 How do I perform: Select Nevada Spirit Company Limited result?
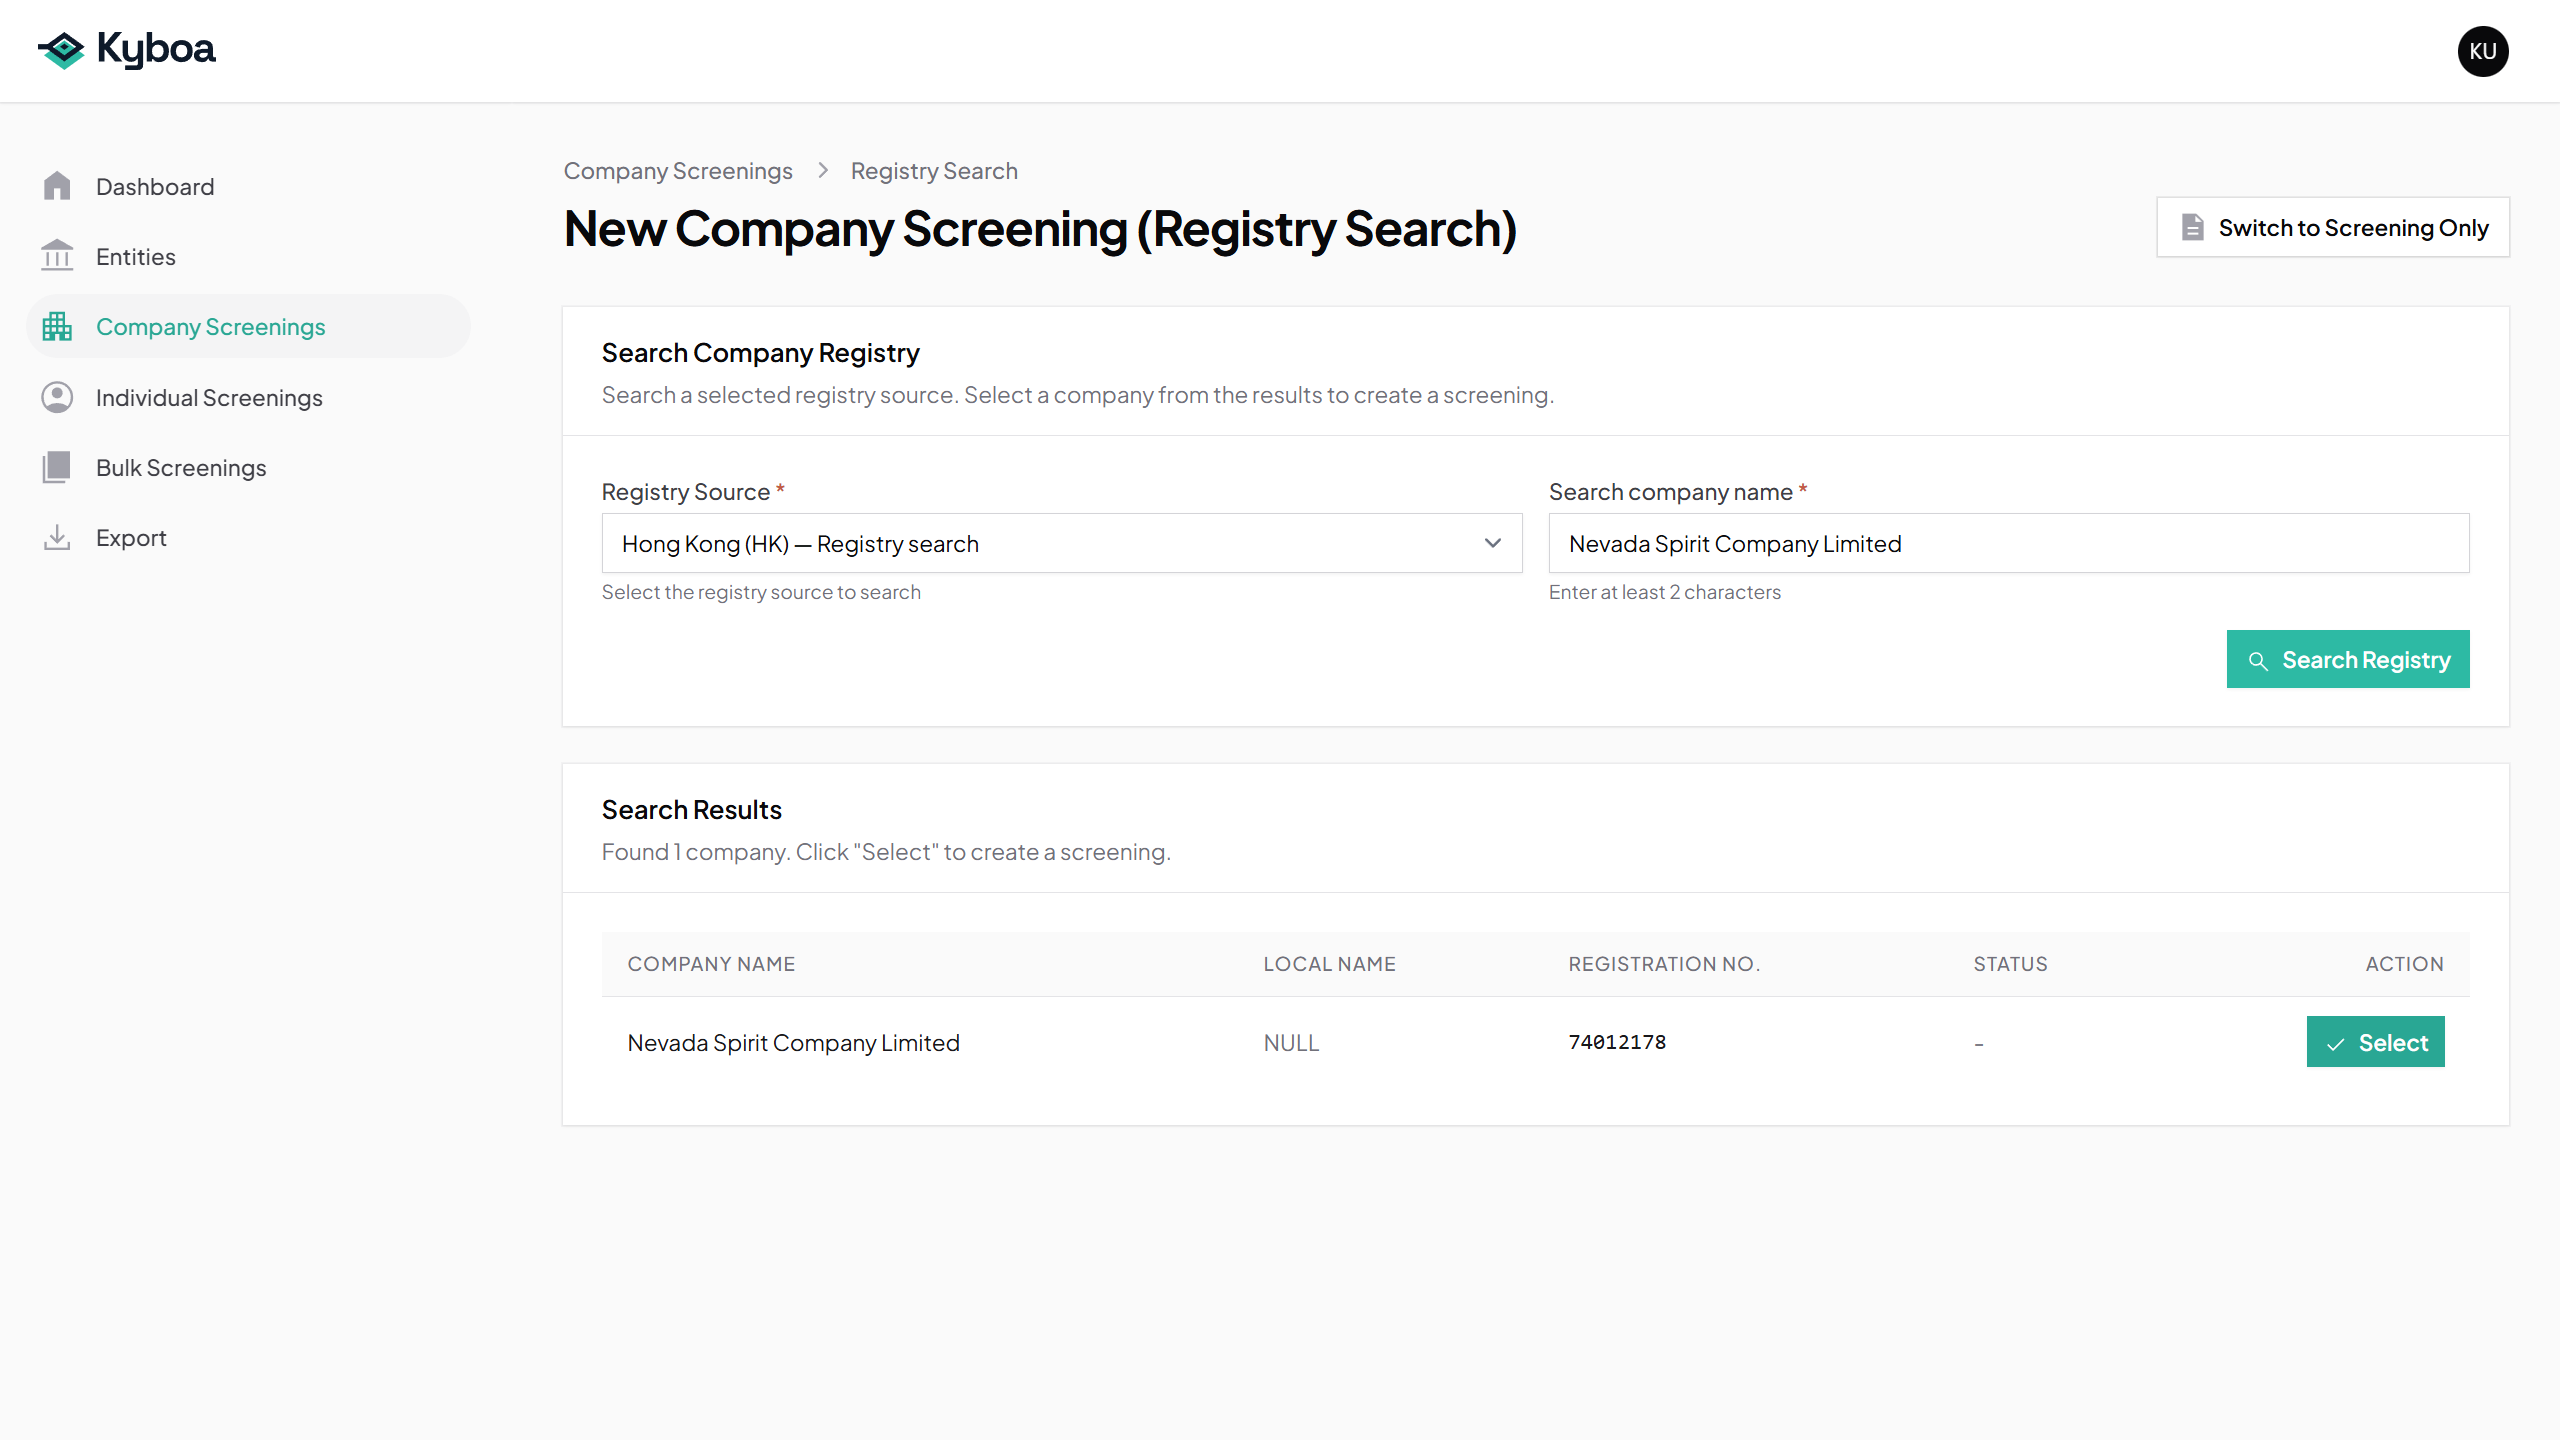click(2375, 1042)
